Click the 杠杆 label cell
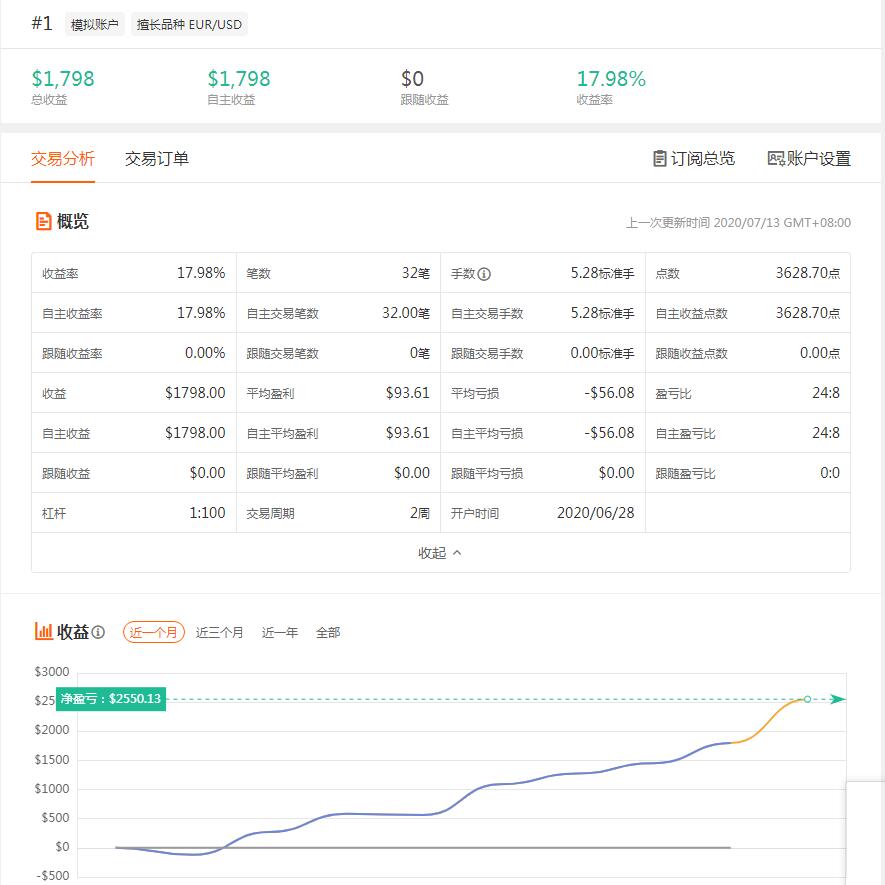 point(54,514)
